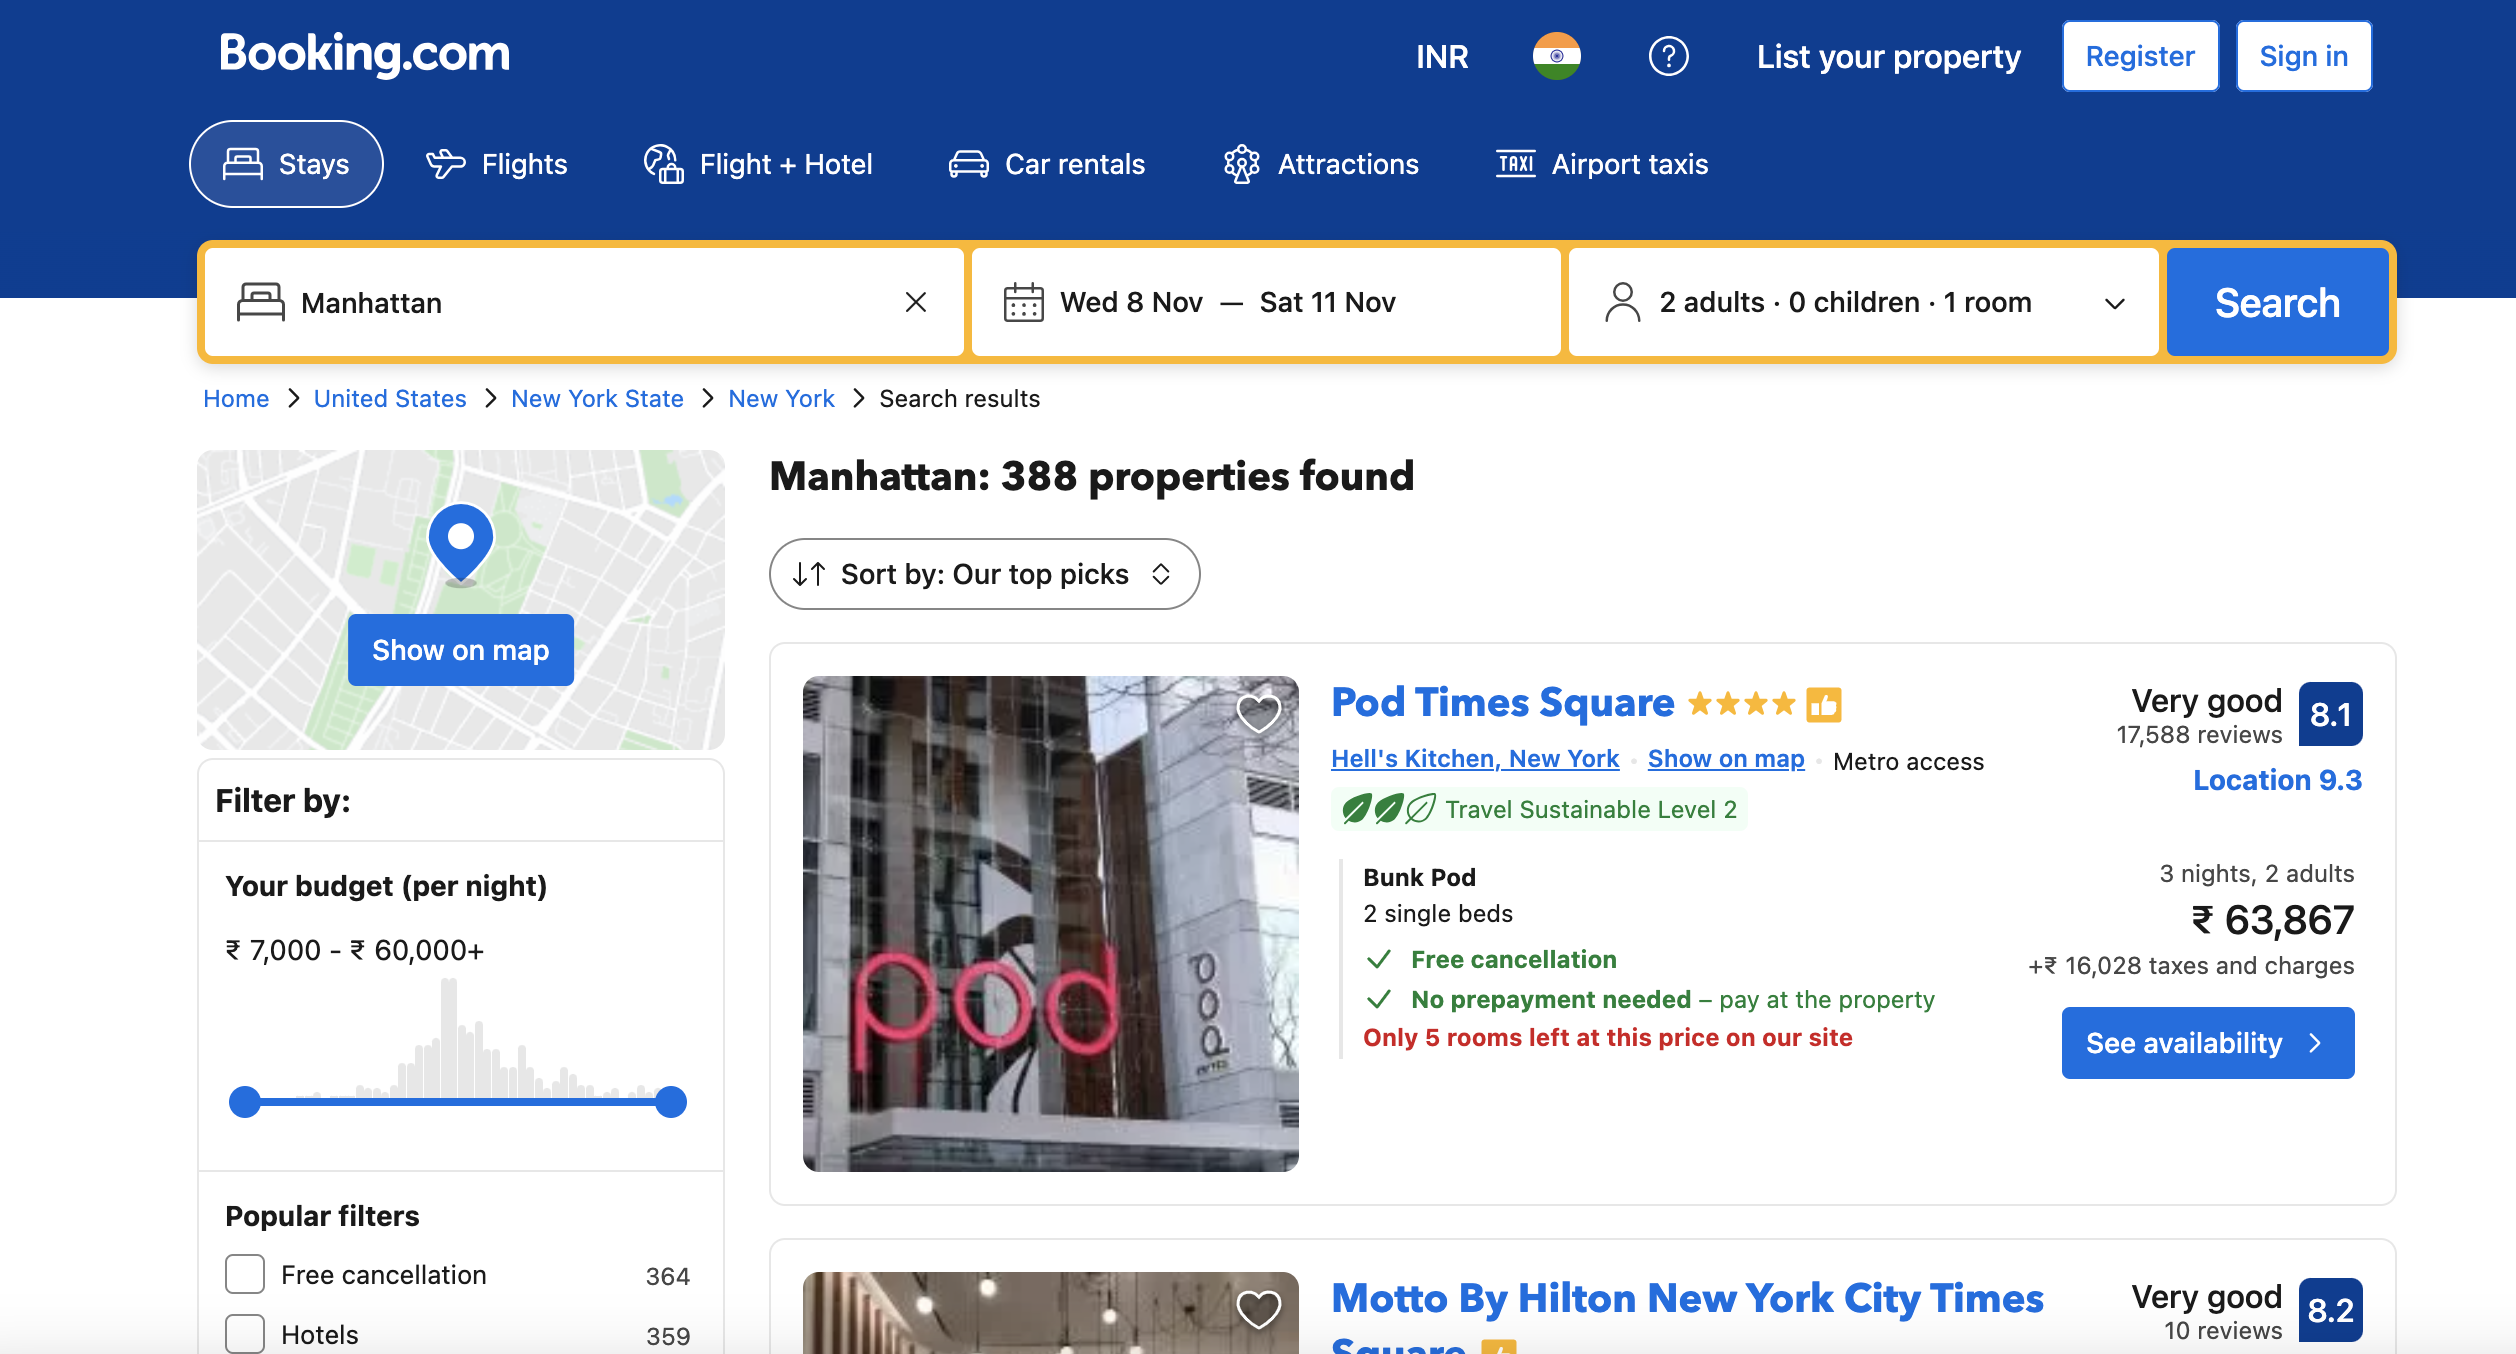Change language via the India flag icon

(1557, 56)
